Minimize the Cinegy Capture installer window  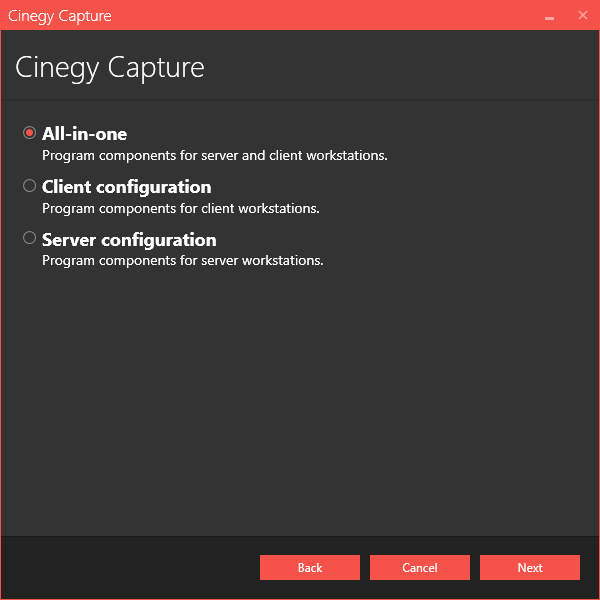tap(549, 16)
